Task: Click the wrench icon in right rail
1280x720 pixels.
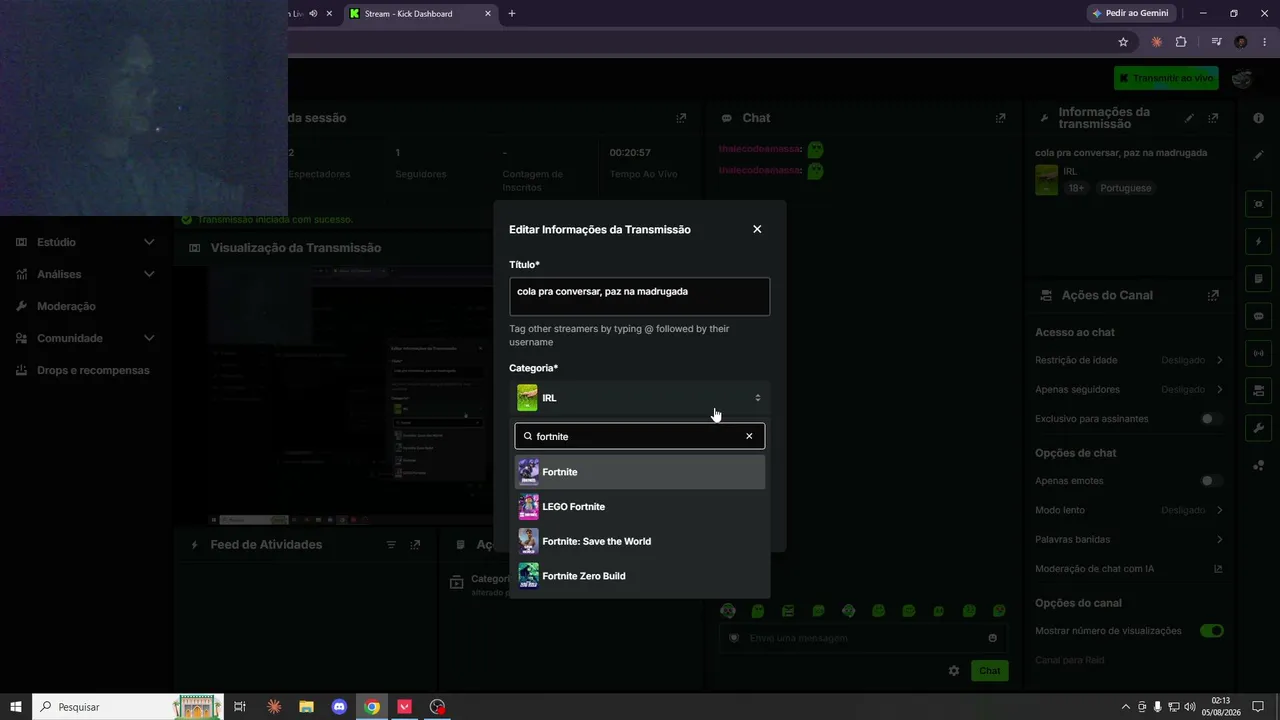Action: tap(1258, 428)
